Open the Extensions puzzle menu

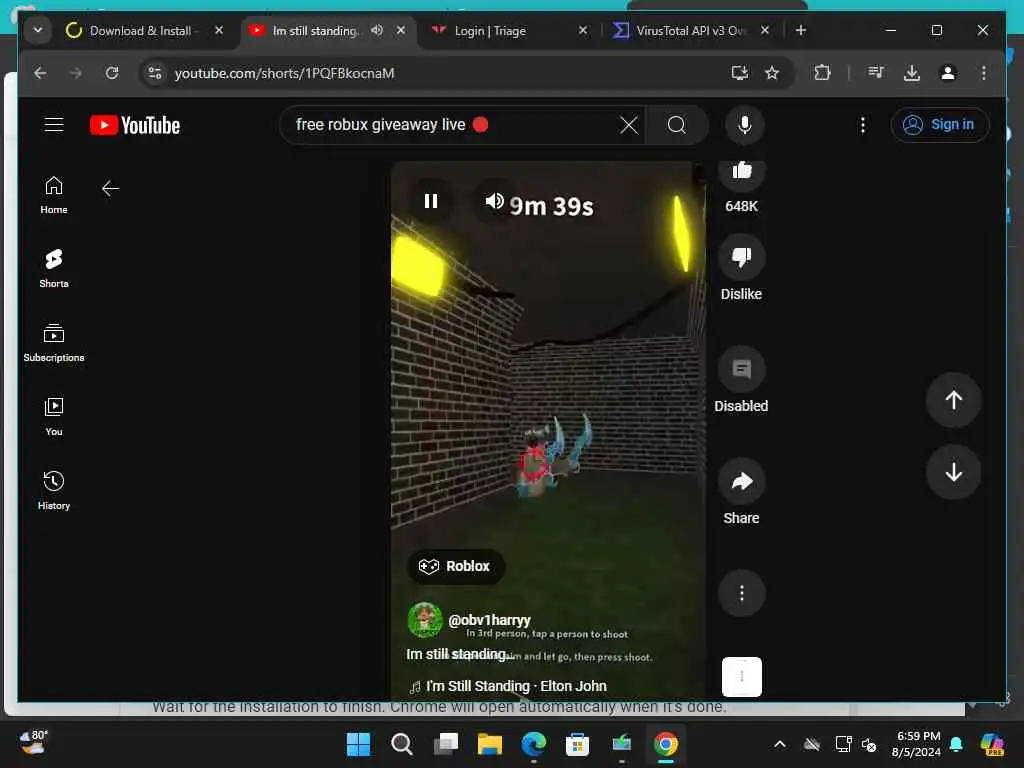(822, 73)
